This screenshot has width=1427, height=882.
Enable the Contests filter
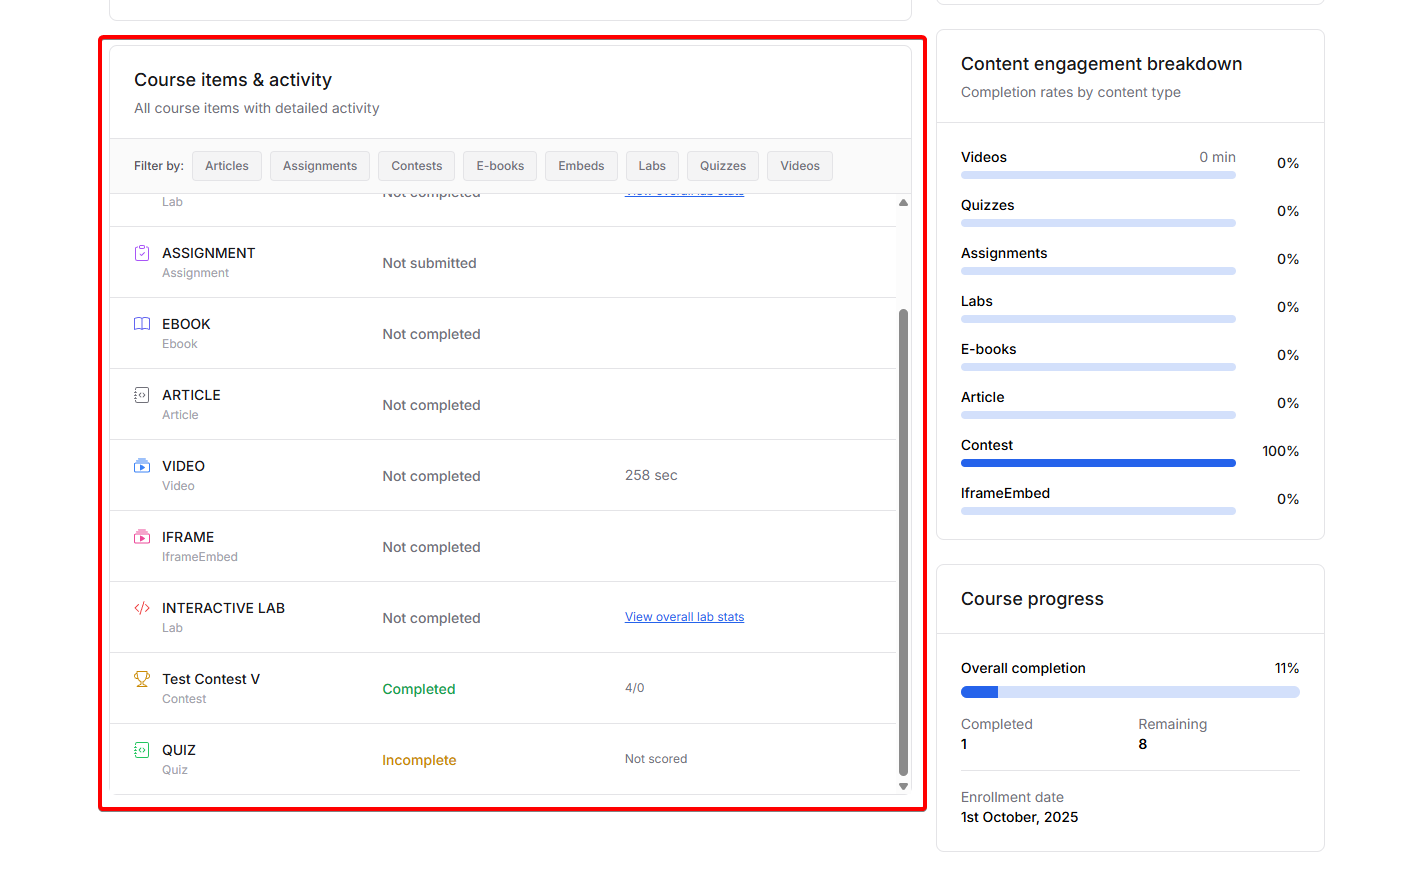(417, 166)
